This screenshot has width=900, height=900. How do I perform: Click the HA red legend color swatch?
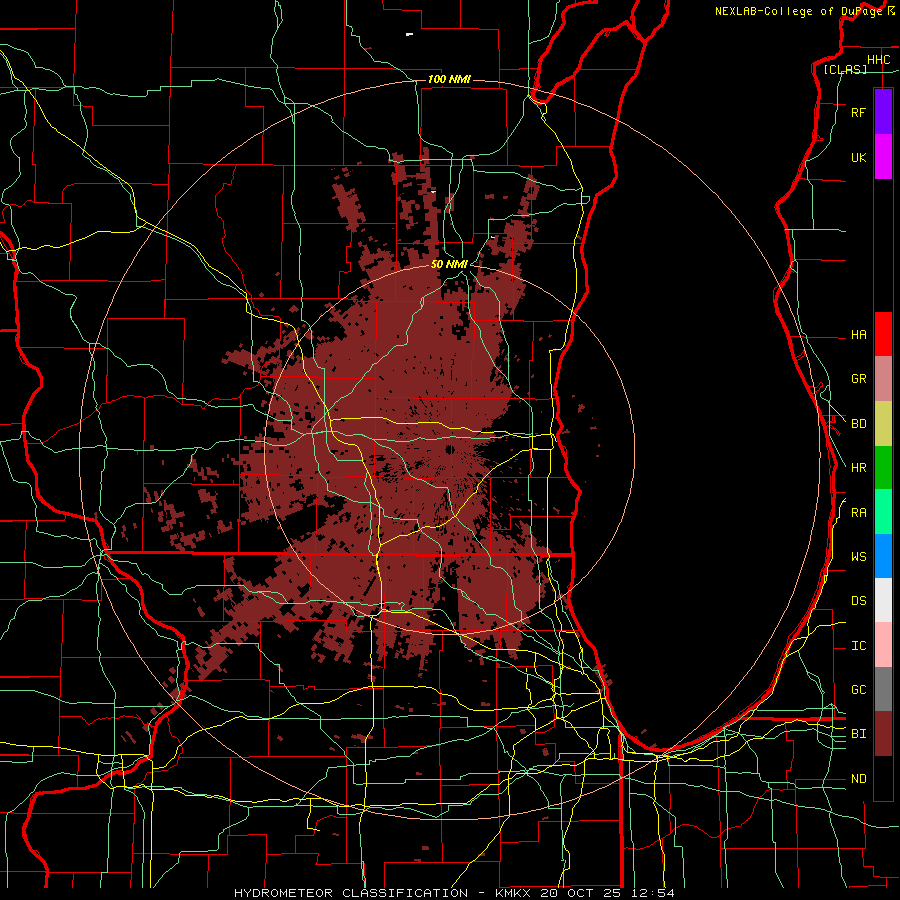883,334
